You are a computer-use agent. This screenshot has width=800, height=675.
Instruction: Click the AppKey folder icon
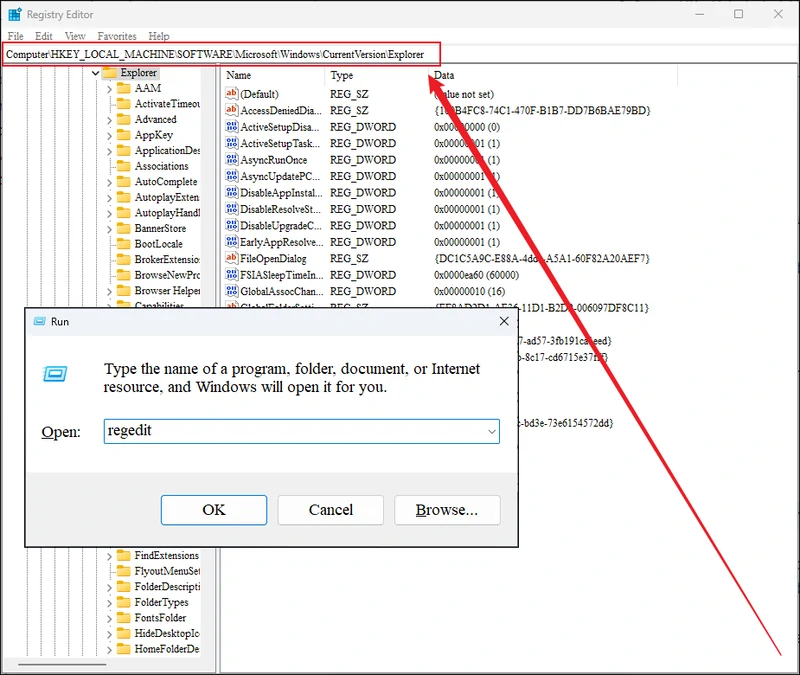(123, 135)
